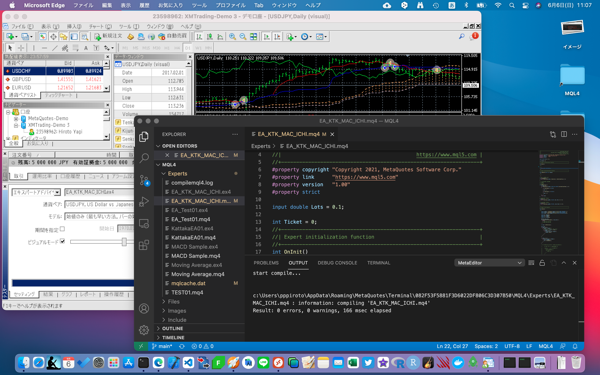Expand Images folder in Explorer
Image resolution: width=600 pixels, height=375 pixels.
coord(177,311)
